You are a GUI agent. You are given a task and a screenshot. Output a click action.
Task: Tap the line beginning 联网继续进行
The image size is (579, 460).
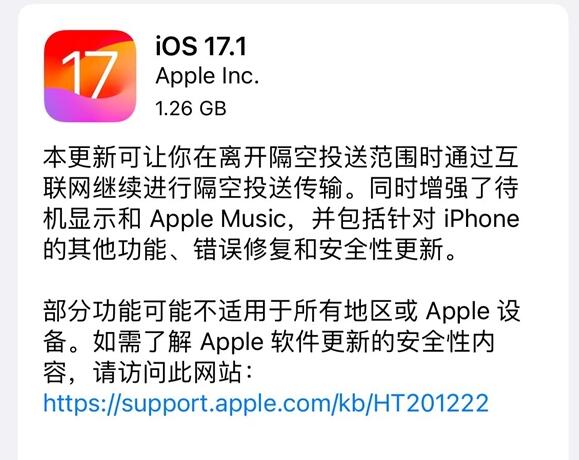[x=281, y=188]
